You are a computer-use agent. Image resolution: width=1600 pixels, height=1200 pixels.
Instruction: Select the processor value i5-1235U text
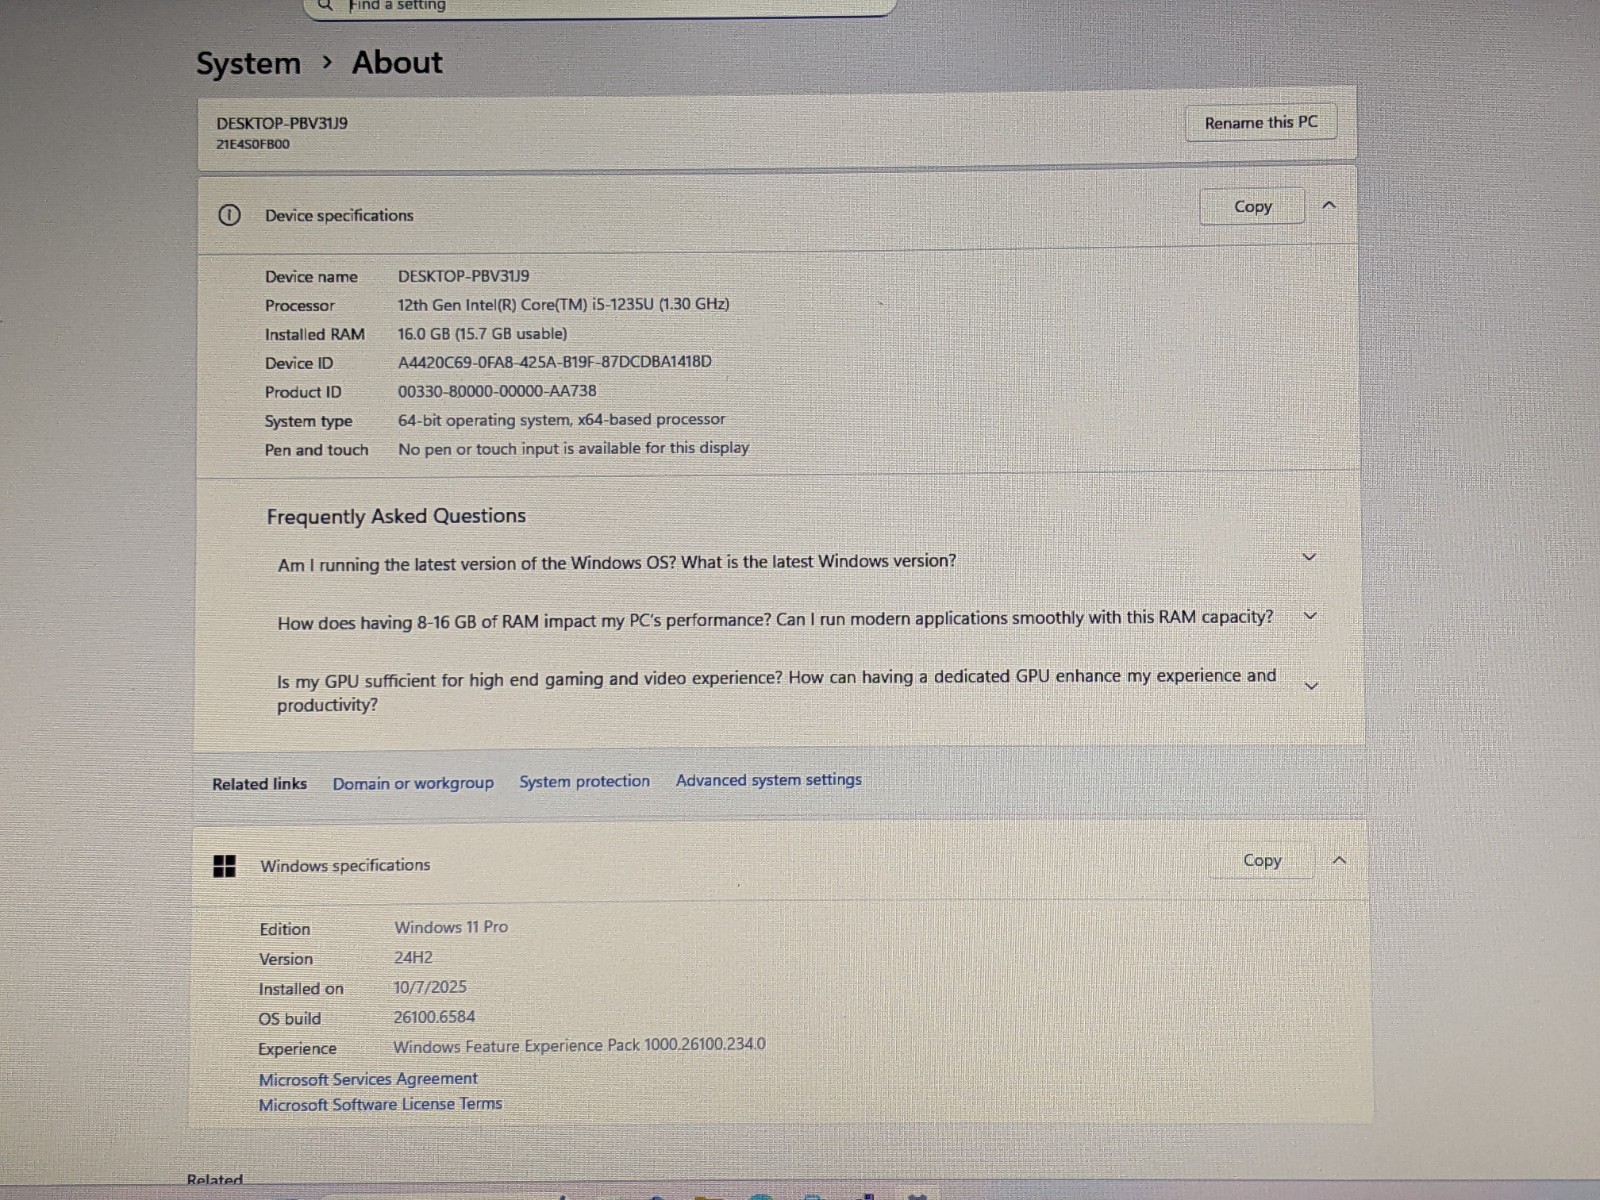[563, 304]
